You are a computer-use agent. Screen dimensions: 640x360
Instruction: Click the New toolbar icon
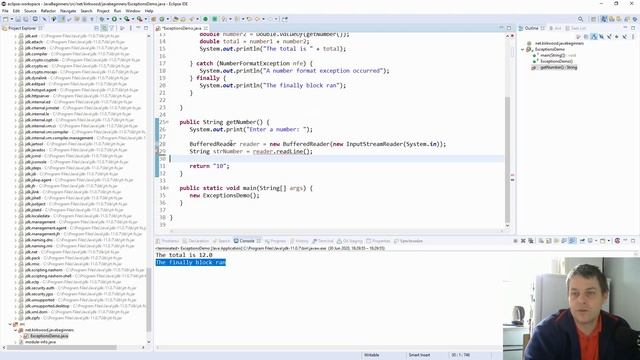pyautogui.click(x=6, y=19)
